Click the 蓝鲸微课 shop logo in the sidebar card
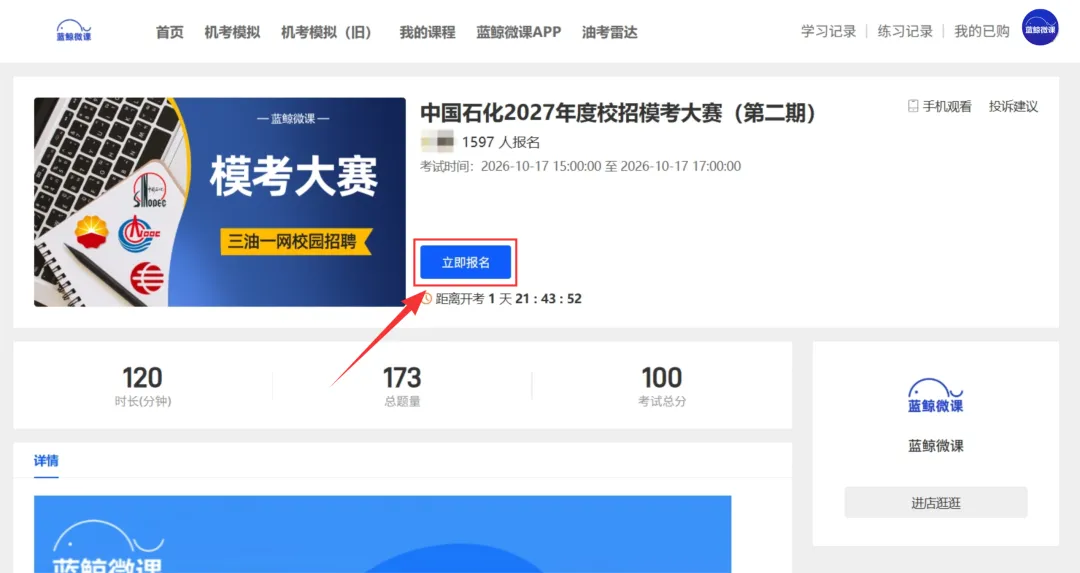Viewport: 1080px width, 573px height. (935, 395)
